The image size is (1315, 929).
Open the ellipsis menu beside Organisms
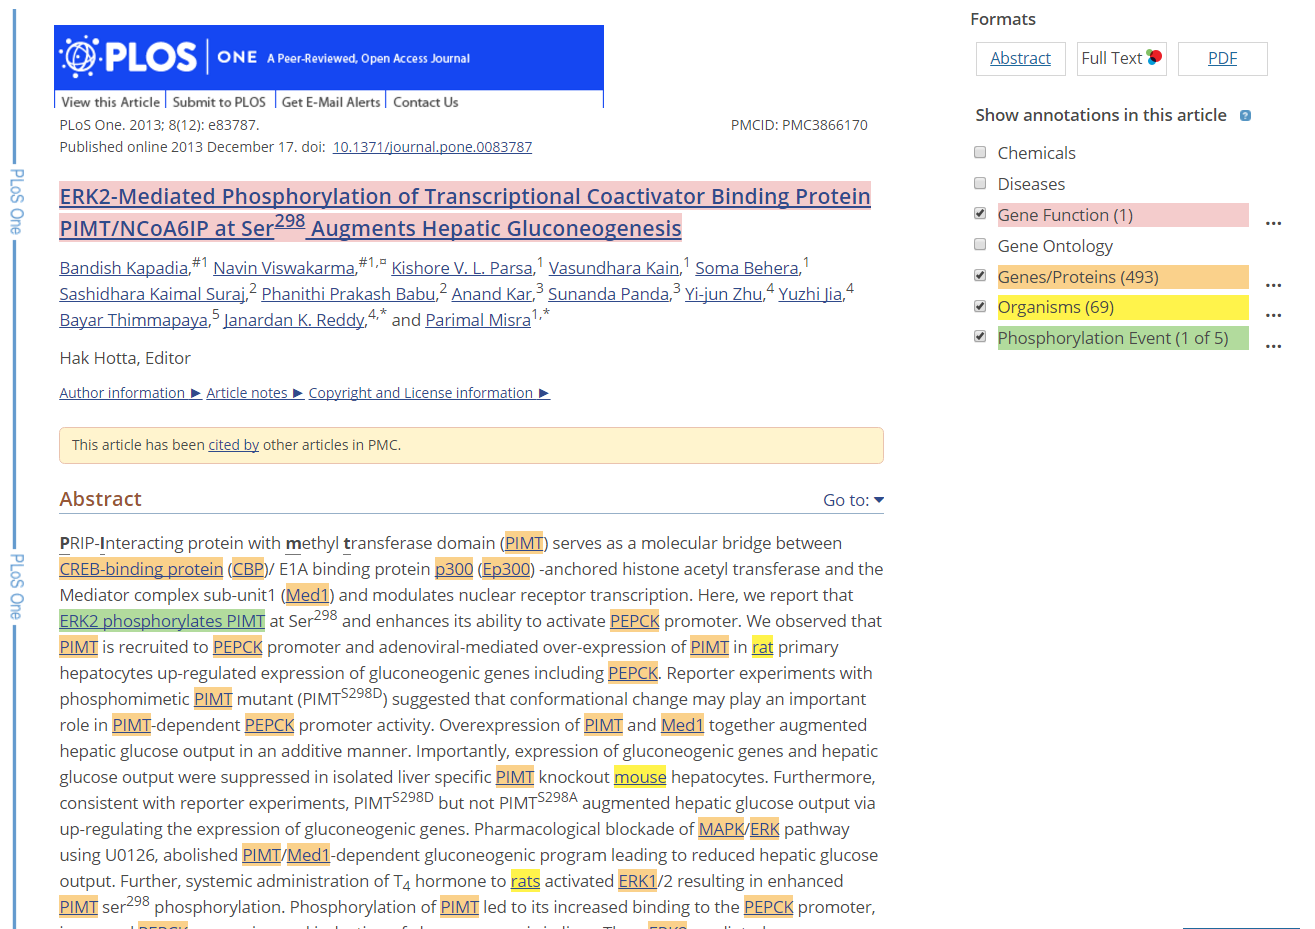point(1273,315)
